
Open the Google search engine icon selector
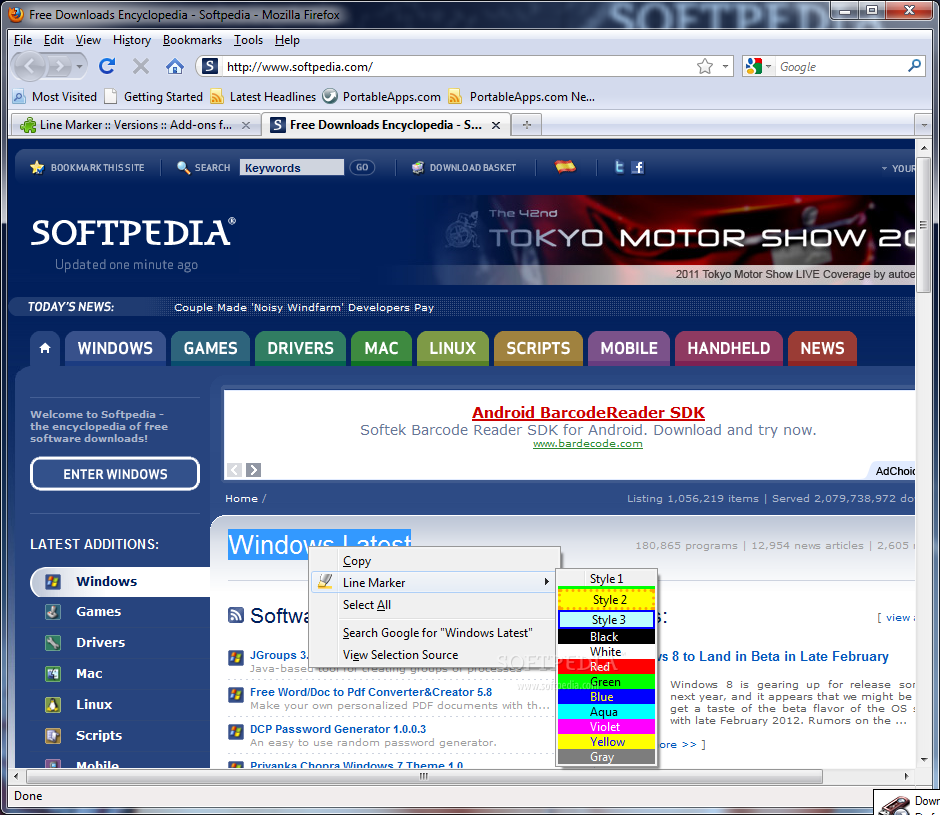tap(758, 67)
